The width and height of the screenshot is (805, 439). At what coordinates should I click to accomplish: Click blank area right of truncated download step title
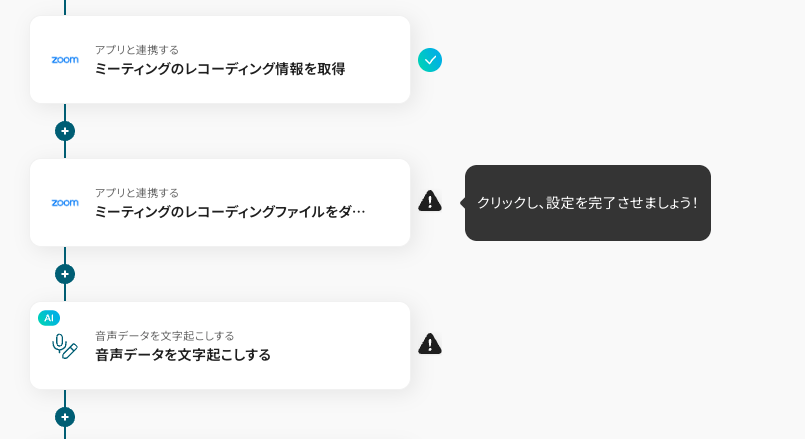[x=388, y=212]
